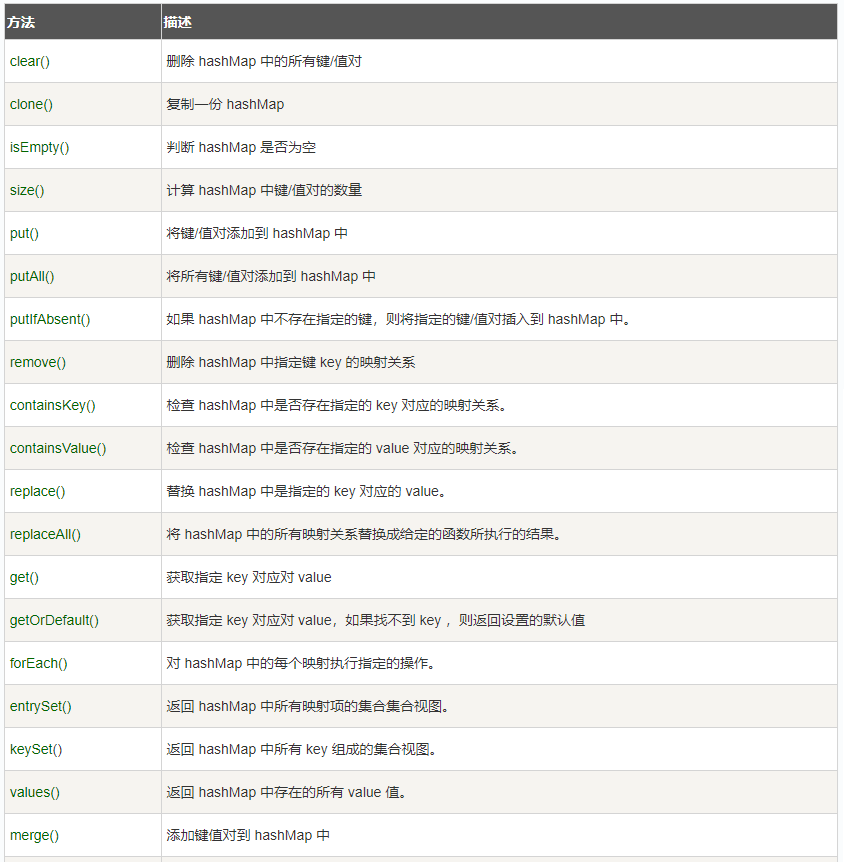Open the remove() method link
The width and height of the screenshot is (844, 862).
click(x=38, y=362)
